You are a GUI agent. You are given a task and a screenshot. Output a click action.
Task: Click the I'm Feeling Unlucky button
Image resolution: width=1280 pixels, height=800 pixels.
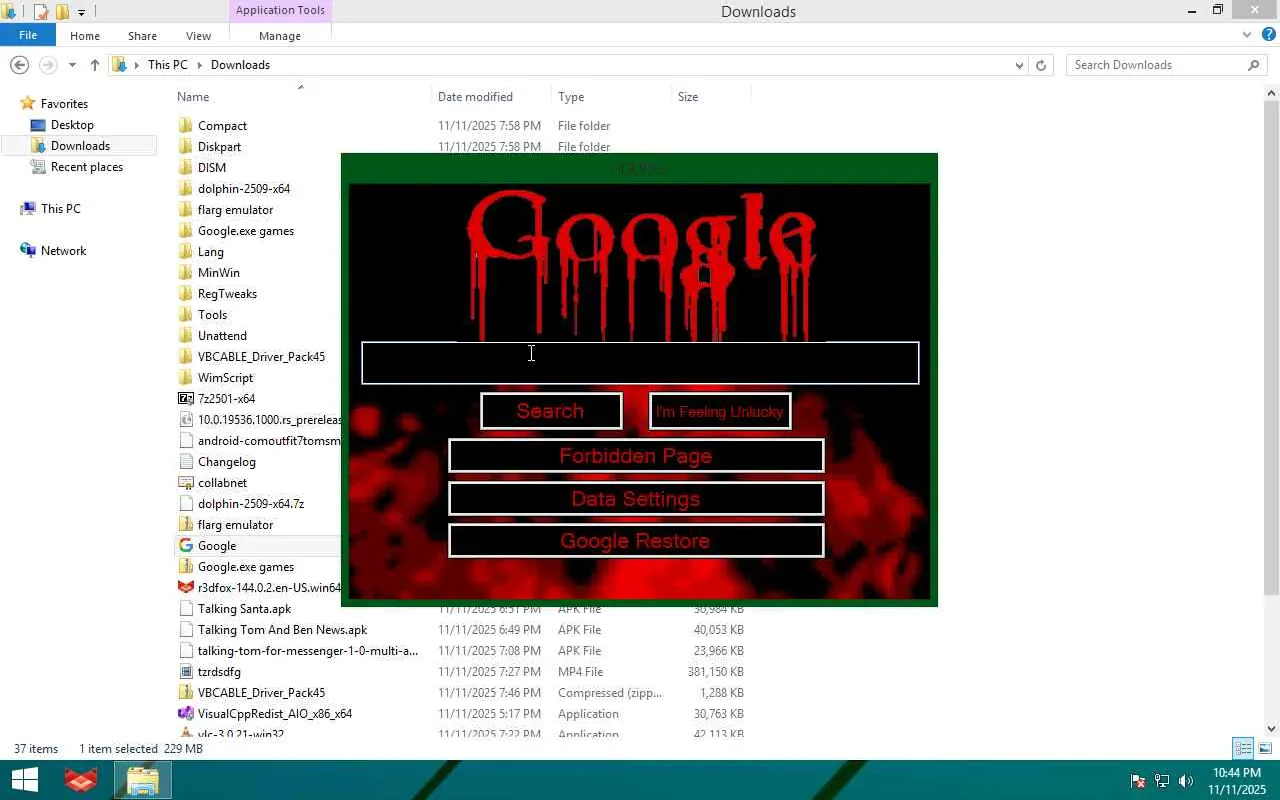(x=720, y=411)
